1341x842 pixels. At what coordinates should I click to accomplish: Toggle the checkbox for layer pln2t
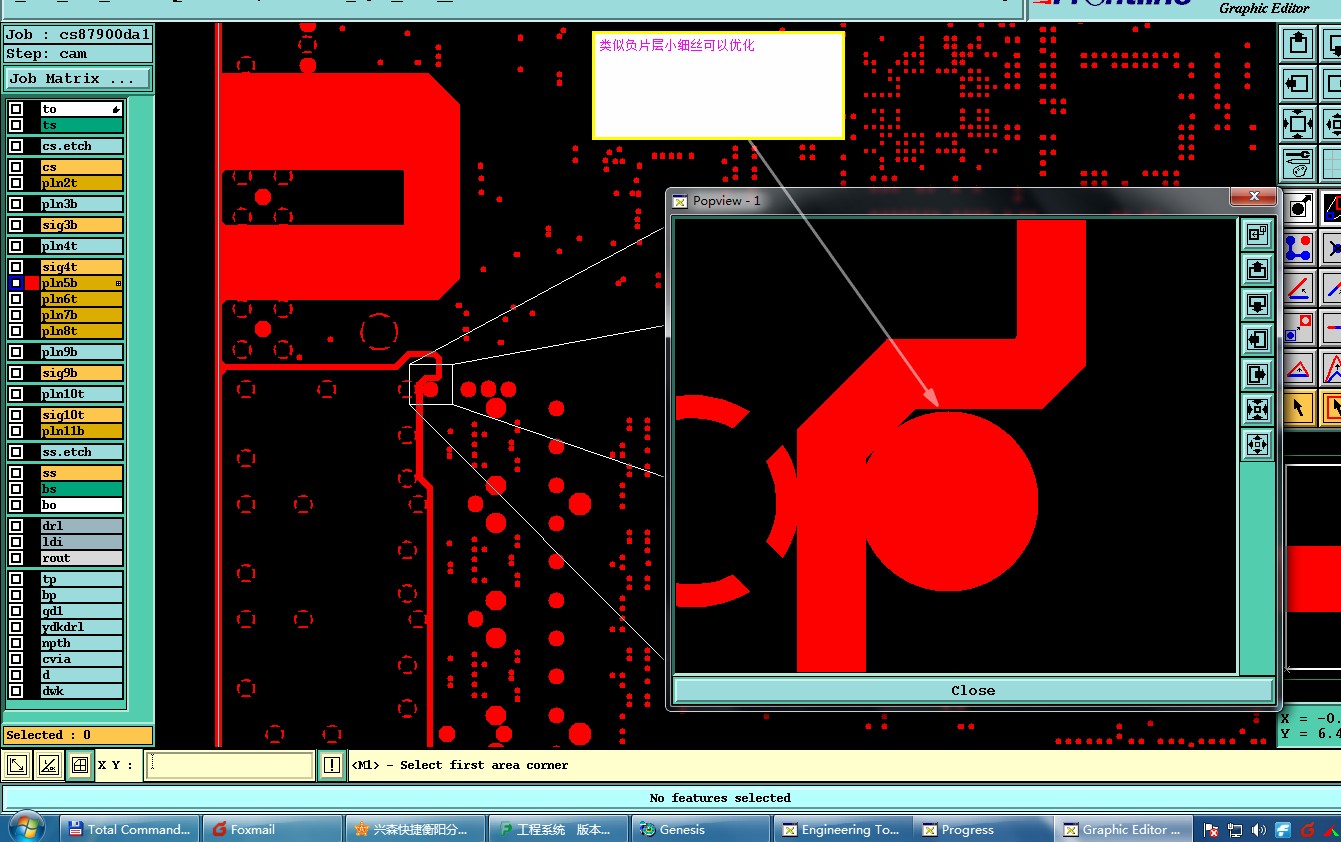pos(16,183)
